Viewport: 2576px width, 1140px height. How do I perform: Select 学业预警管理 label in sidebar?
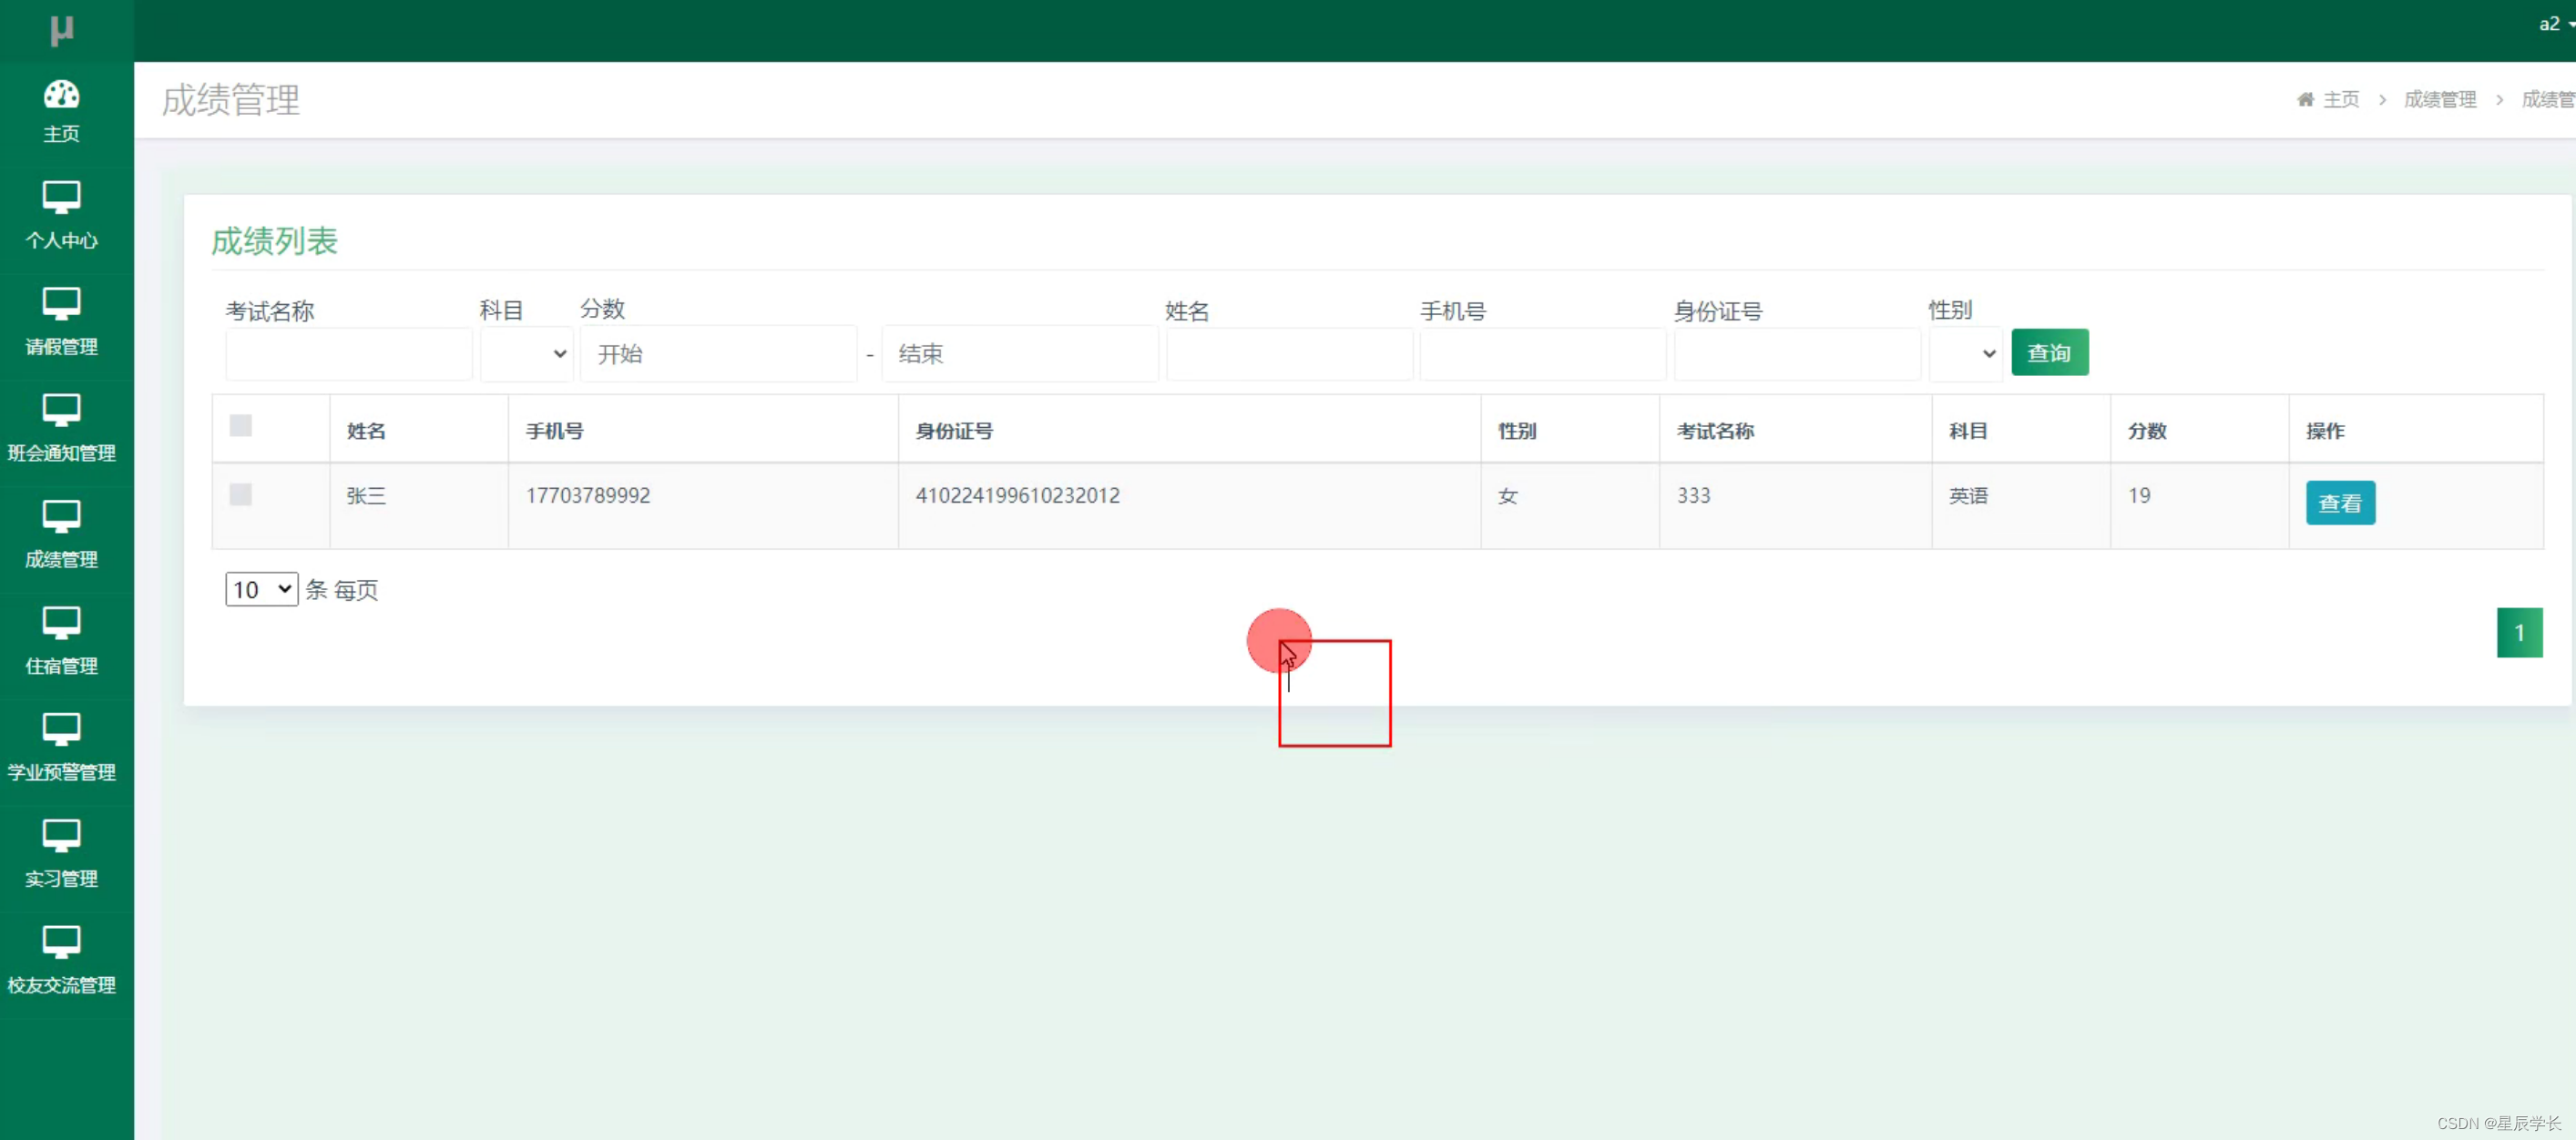[x=61, y=772]
